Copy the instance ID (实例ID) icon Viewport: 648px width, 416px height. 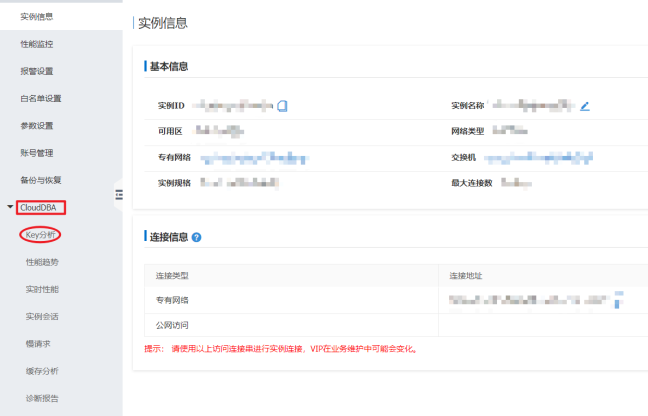(x=283, y=105)
